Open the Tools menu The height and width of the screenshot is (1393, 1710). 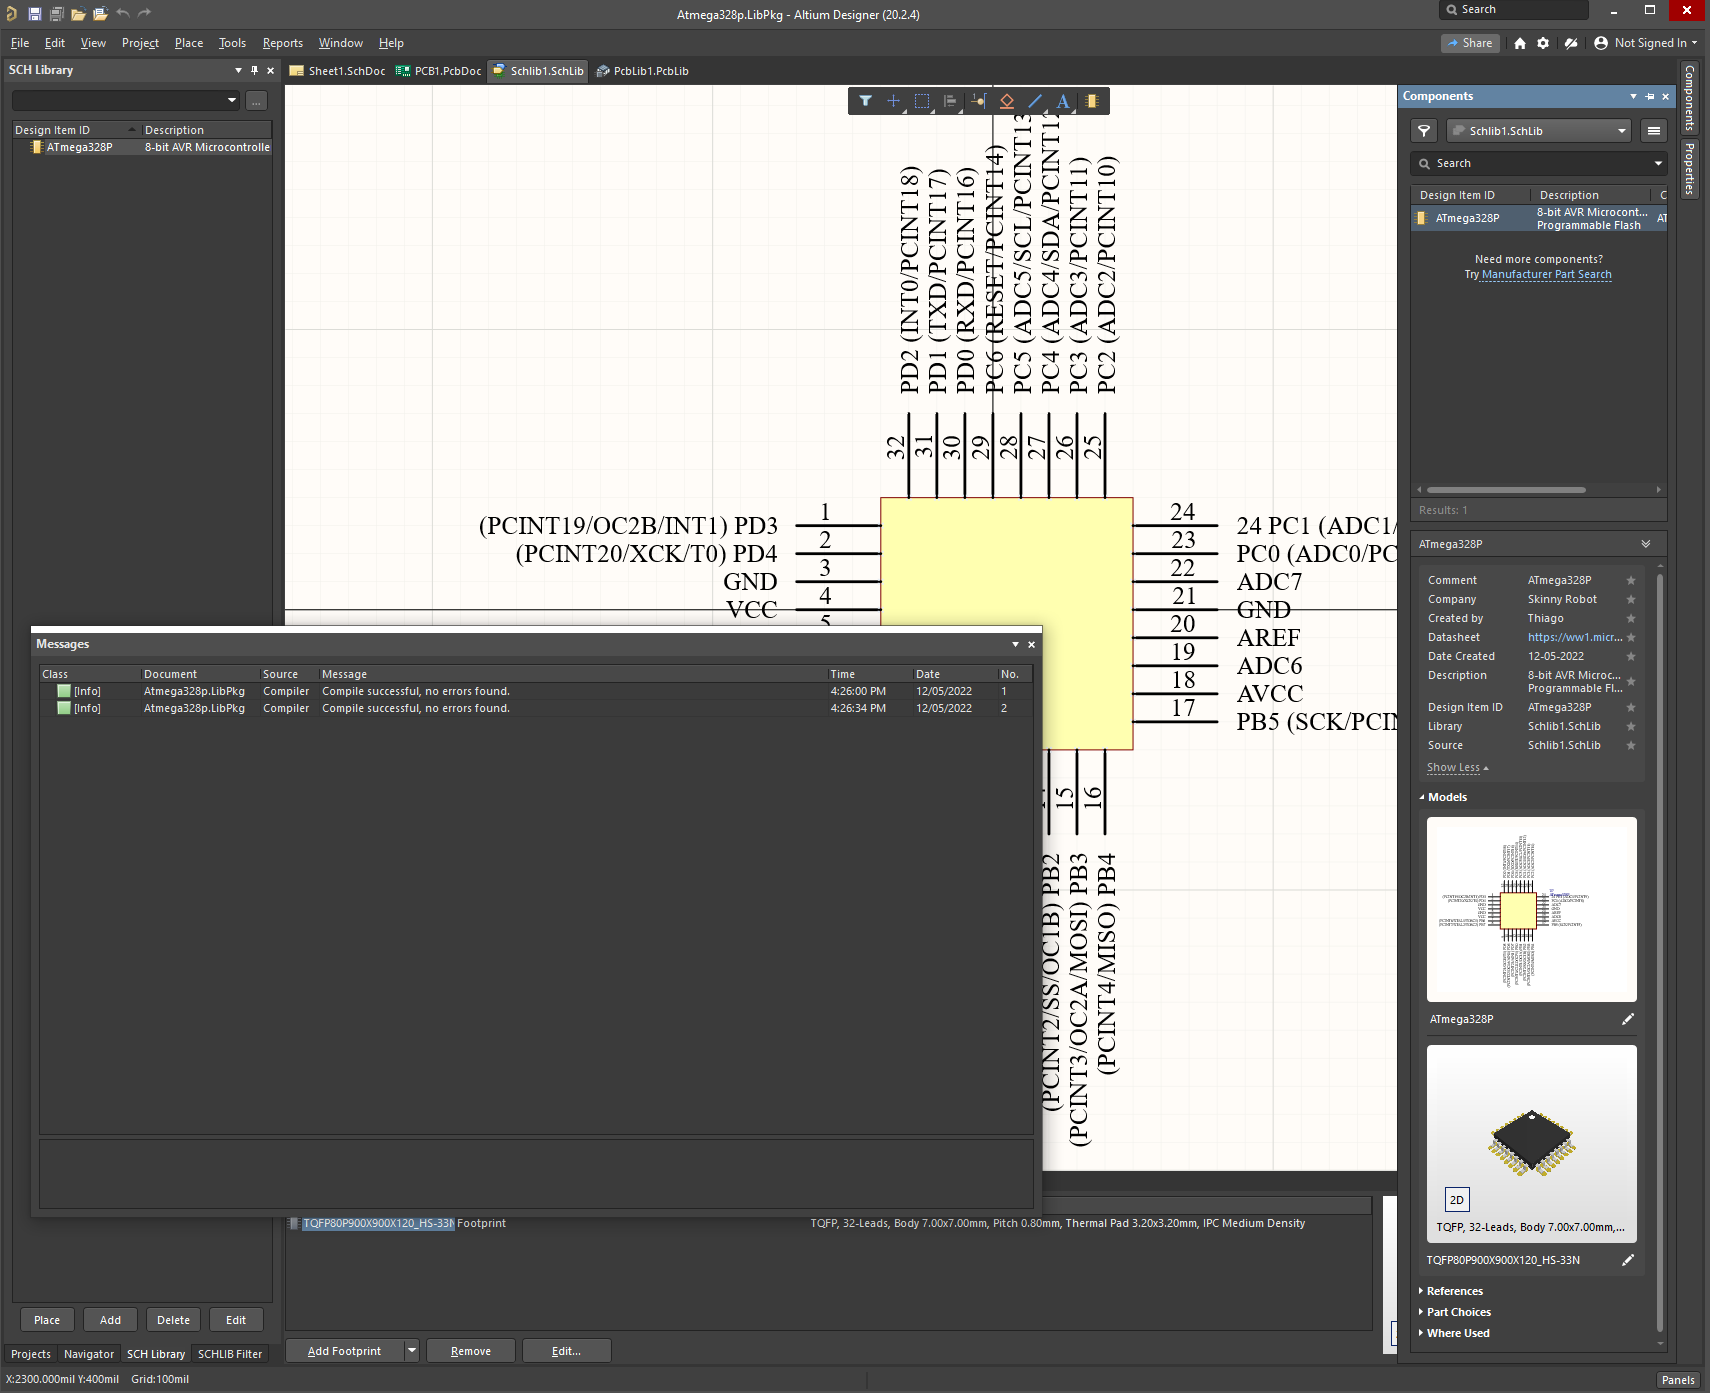232,43
